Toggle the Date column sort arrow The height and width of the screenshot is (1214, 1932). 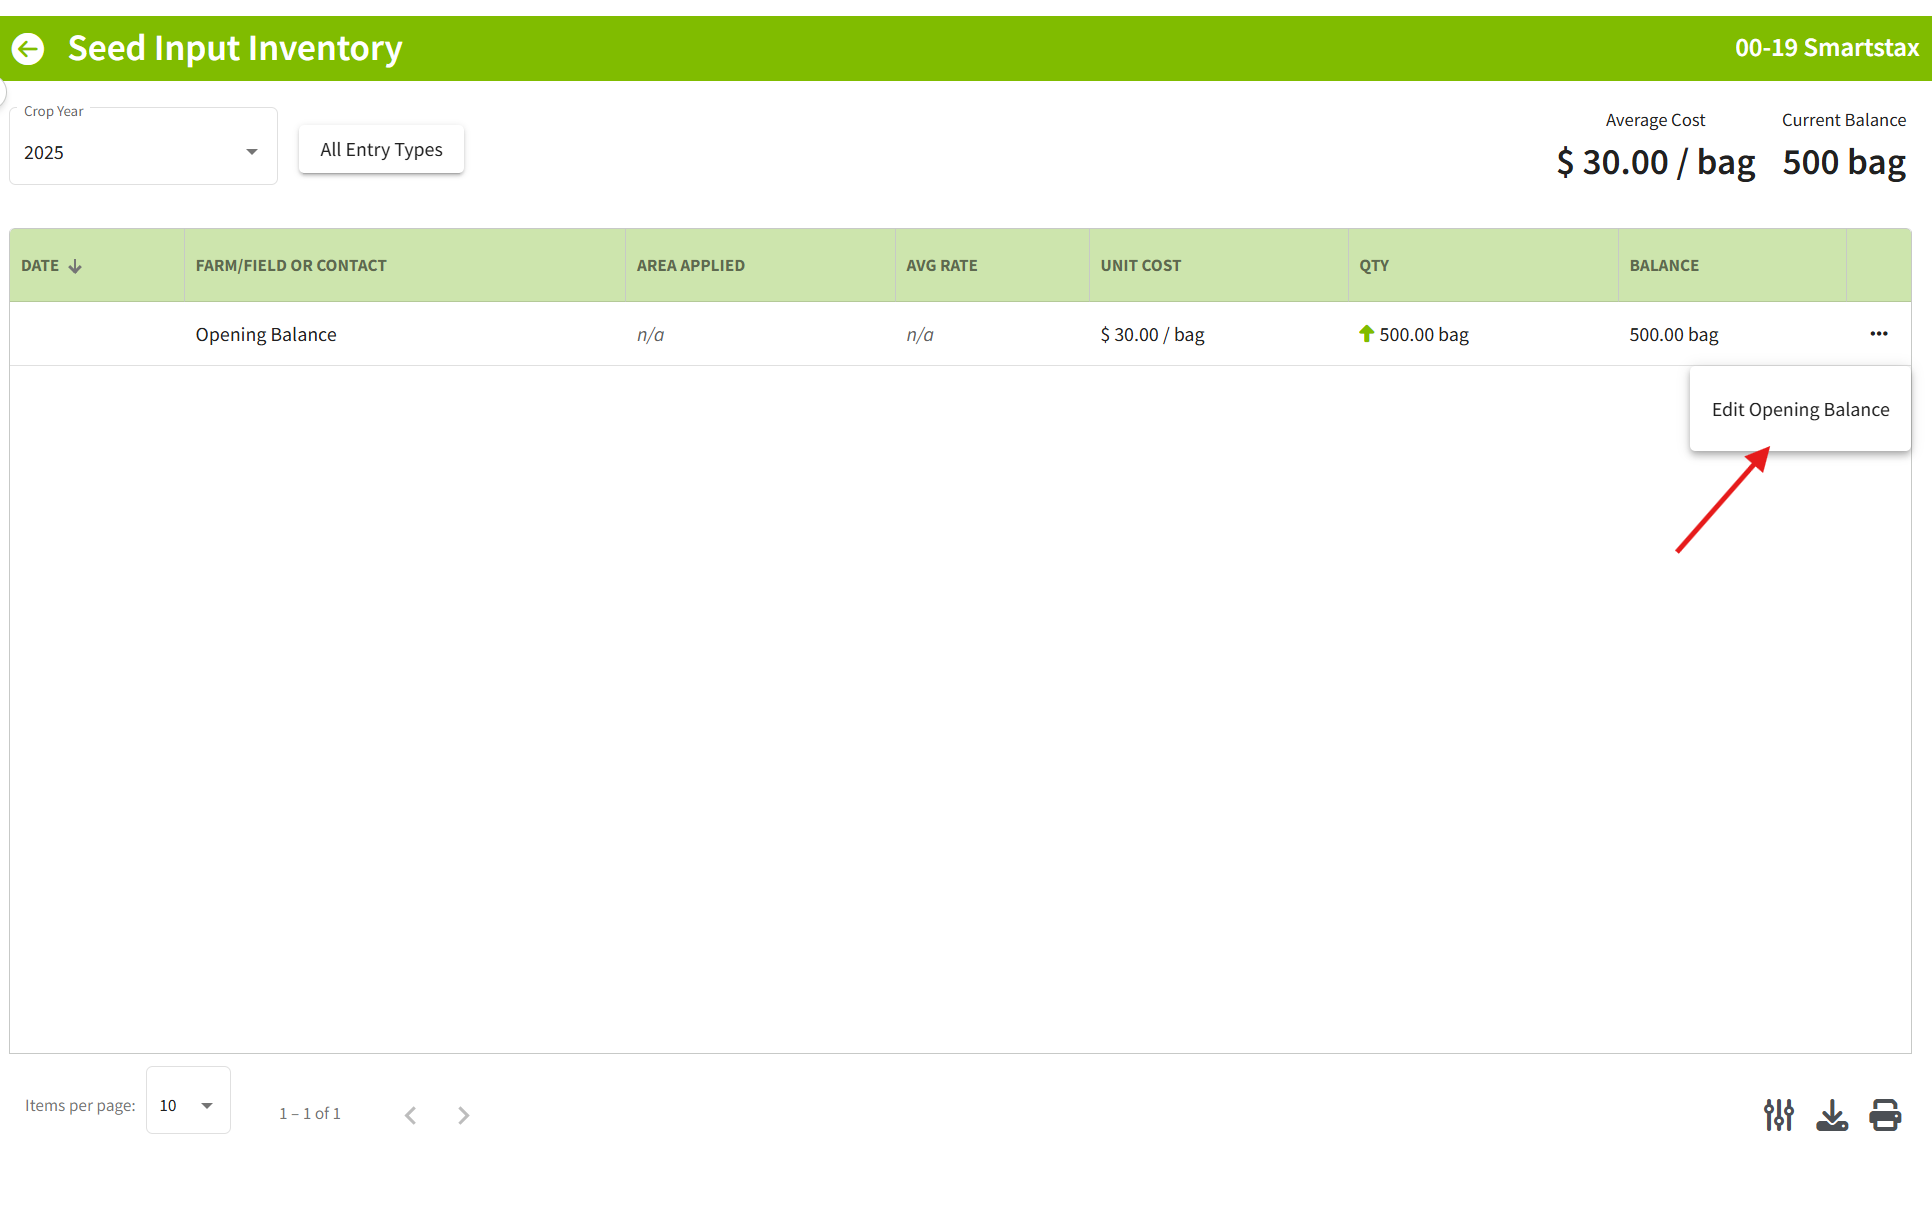click(75, 266)
